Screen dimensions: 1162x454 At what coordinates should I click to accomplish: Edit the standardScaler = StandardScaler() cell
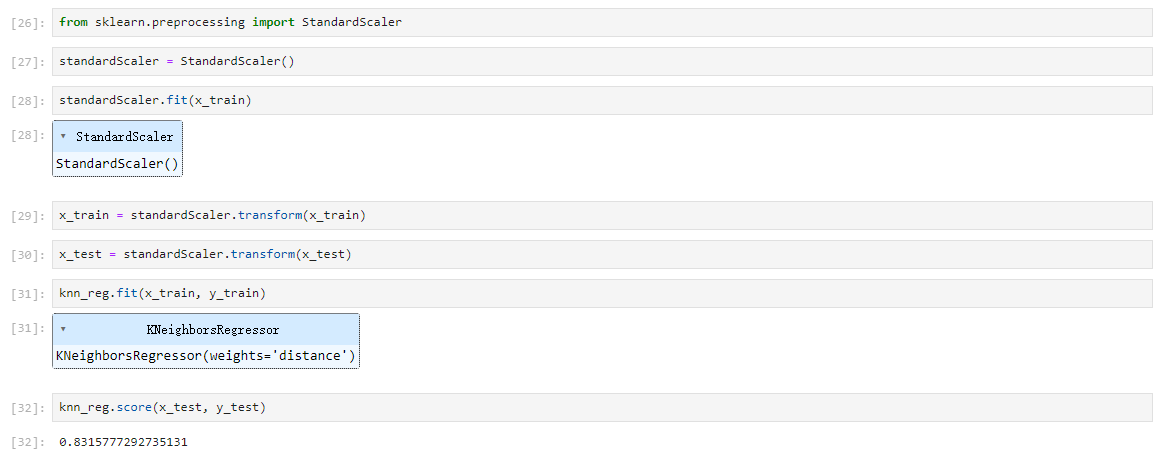click(602, 61)
